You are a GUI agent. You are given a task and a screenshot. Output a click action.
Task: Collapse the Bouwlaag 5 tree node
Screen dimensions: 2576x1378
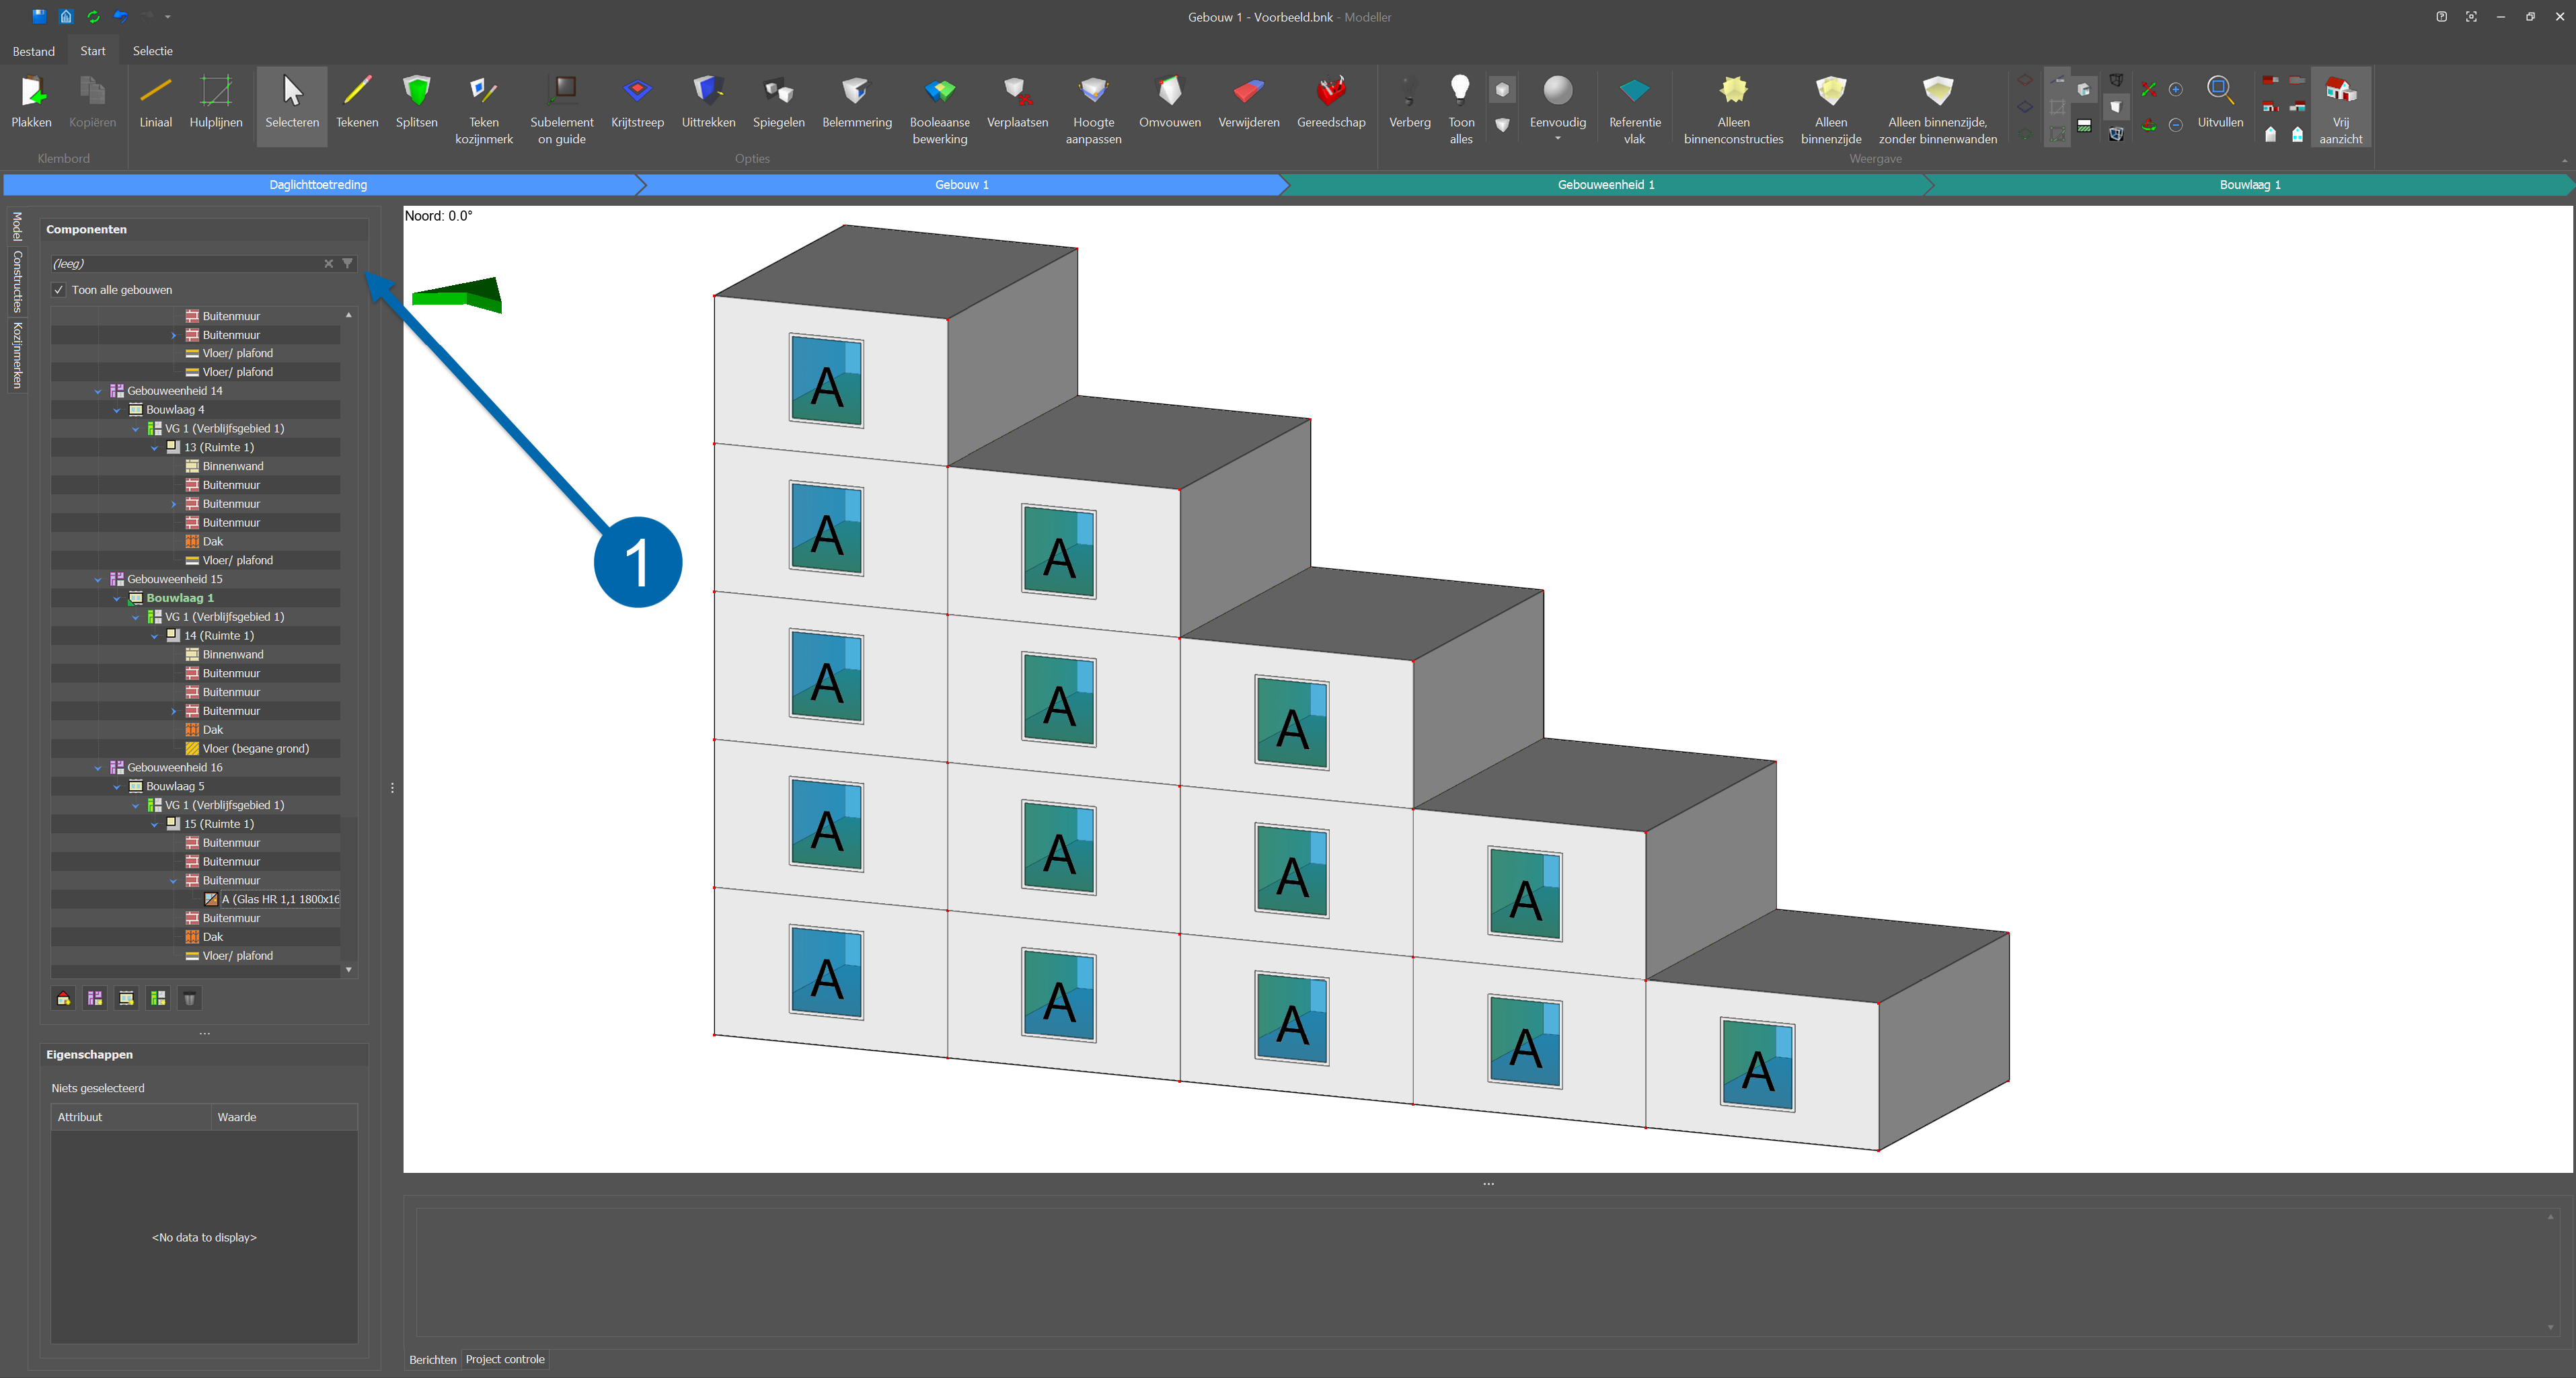pyautogui.click(x=117, y=787)
